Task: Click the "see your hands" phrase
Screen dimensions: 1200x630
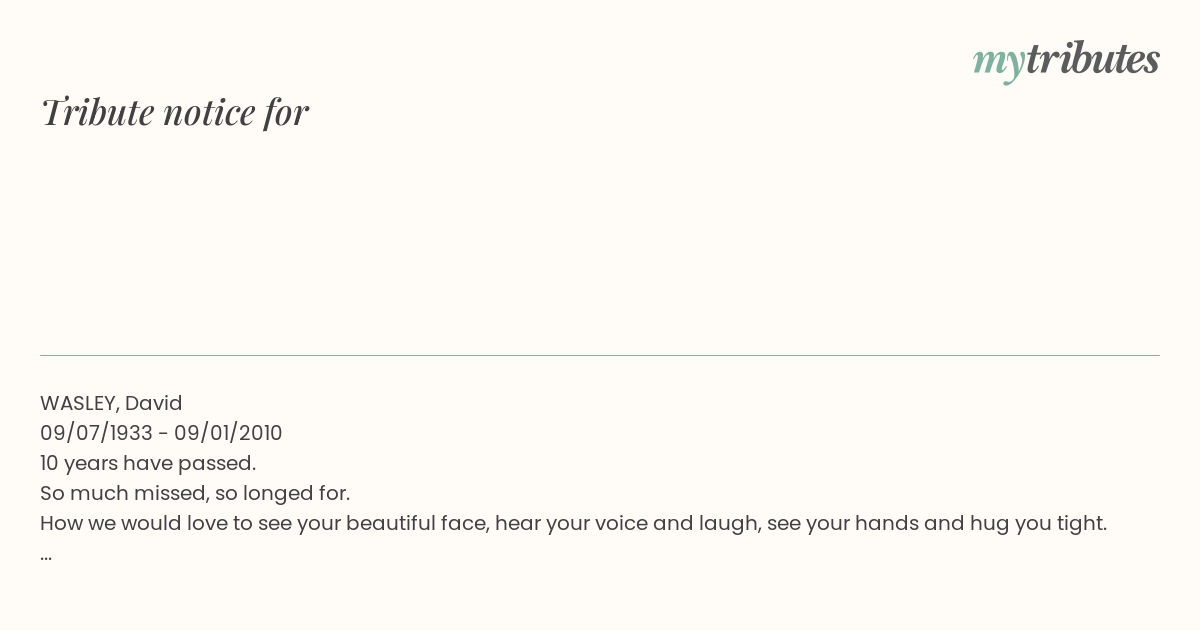Action: point(843,524)
